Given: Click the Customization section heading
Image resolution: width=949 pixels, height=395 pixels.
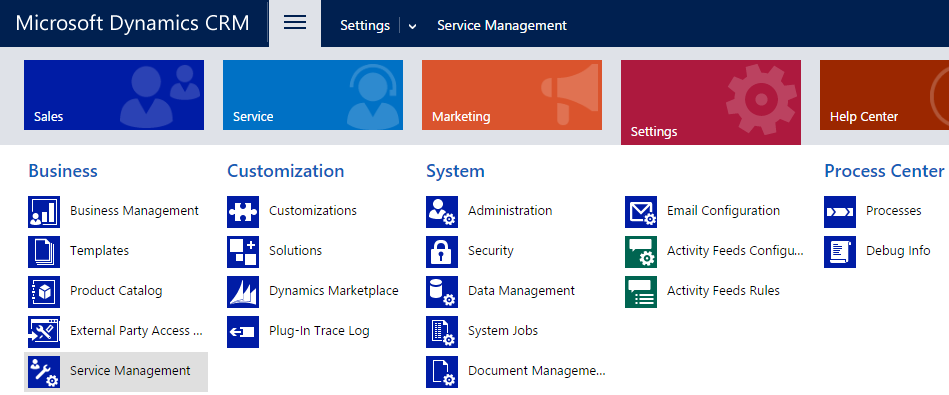Looking at the screenshot, I should (286, 171).
